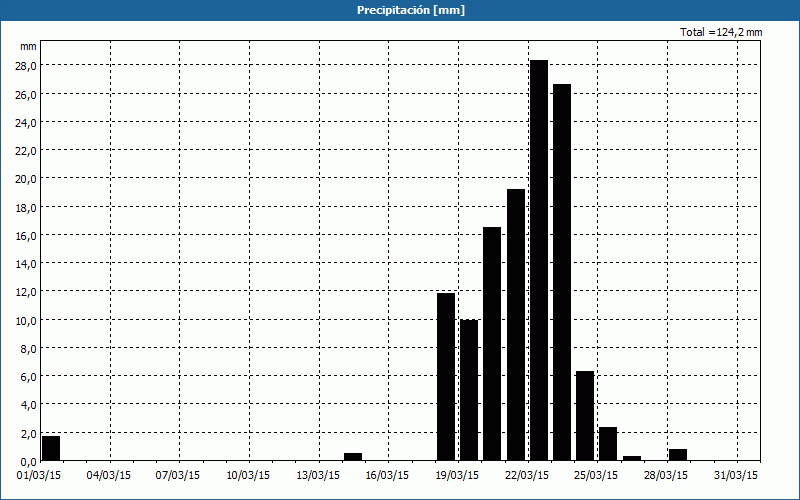The image size is (800, 500).
Task: Click the 25/03/15 date label
Action: [x=596, y=475]
